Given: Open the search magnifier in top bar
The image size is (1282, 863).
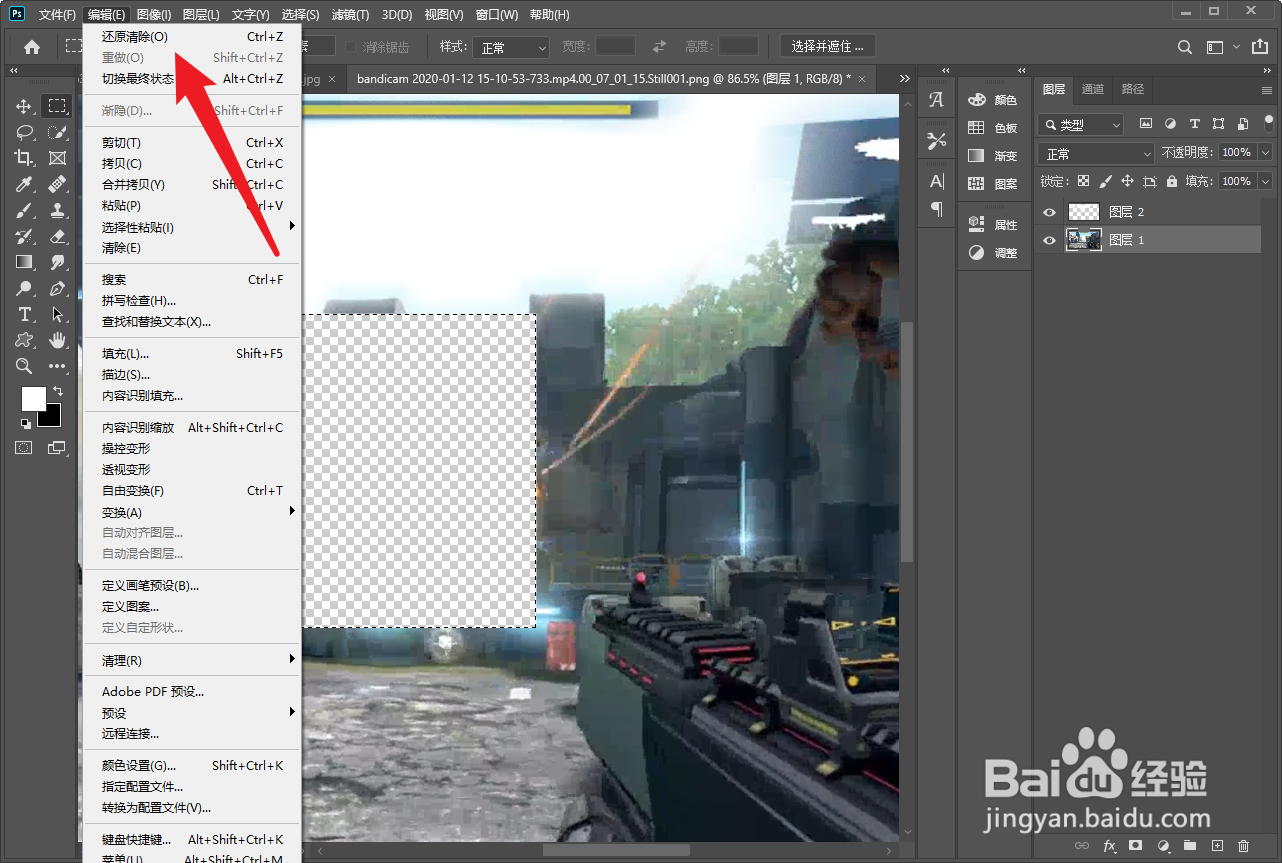Looking at the screenshot, I should 1185,47.
